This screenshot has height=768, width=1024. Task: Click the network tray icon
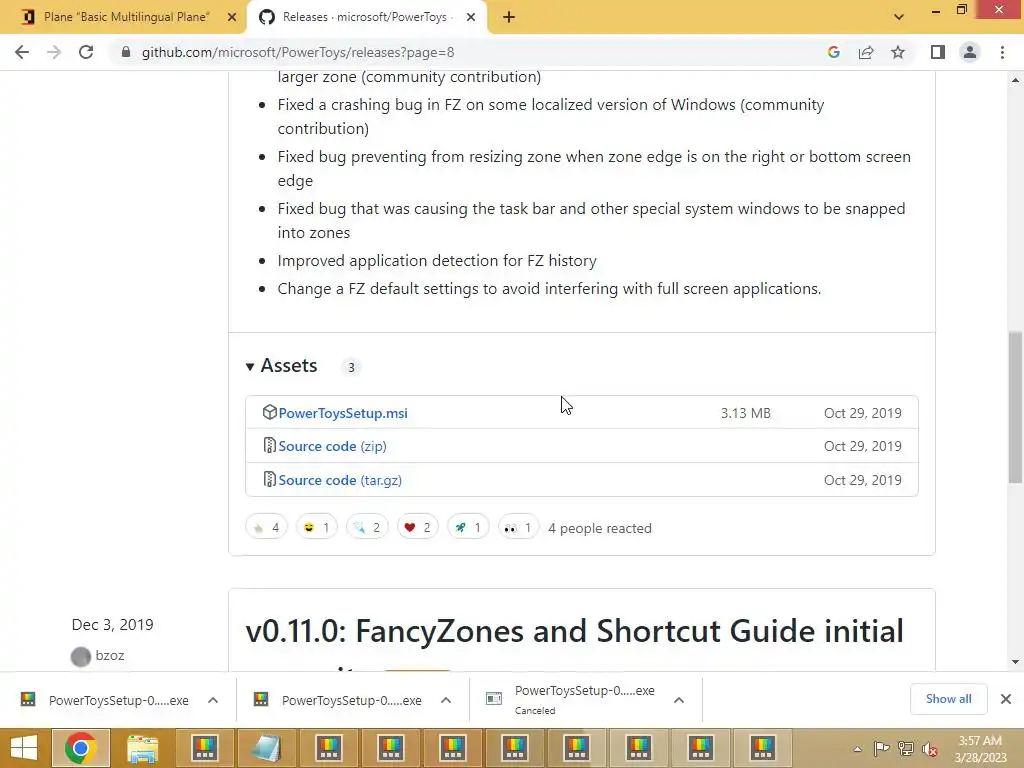point(906,749)
